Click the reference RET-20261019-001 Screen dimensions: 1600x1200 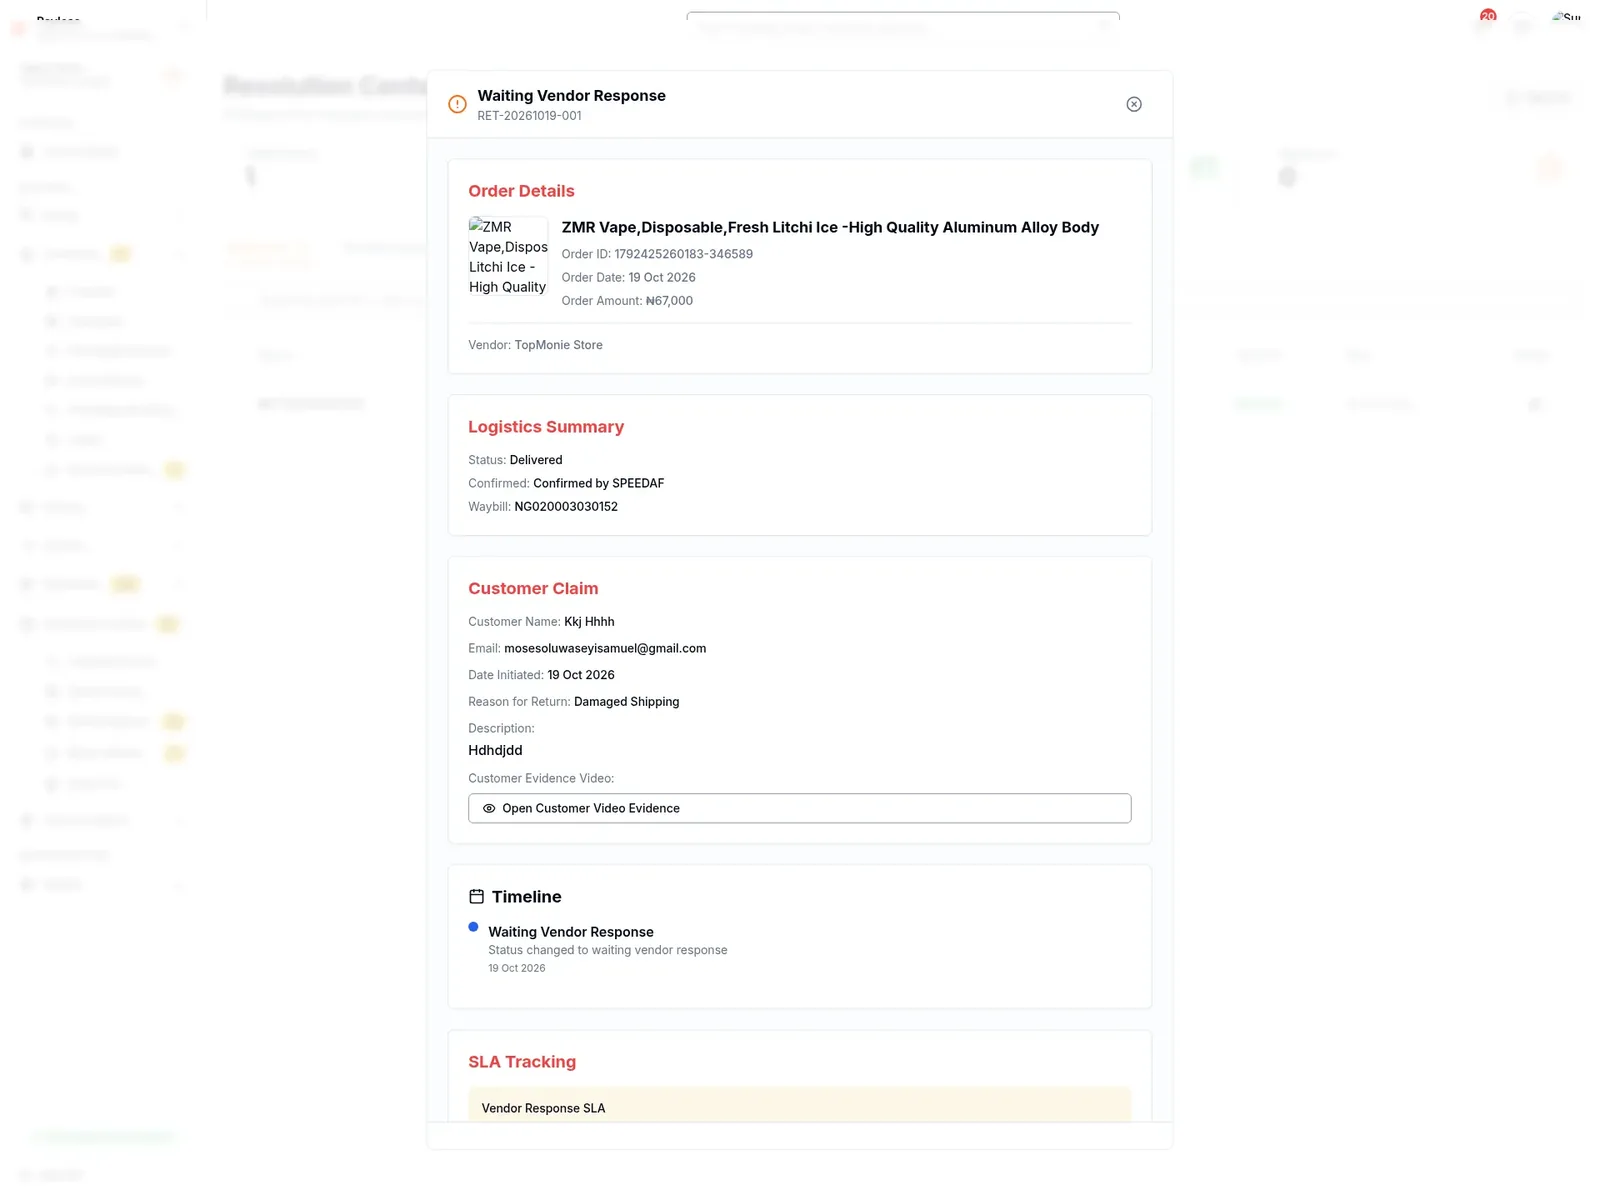point(529,116)
